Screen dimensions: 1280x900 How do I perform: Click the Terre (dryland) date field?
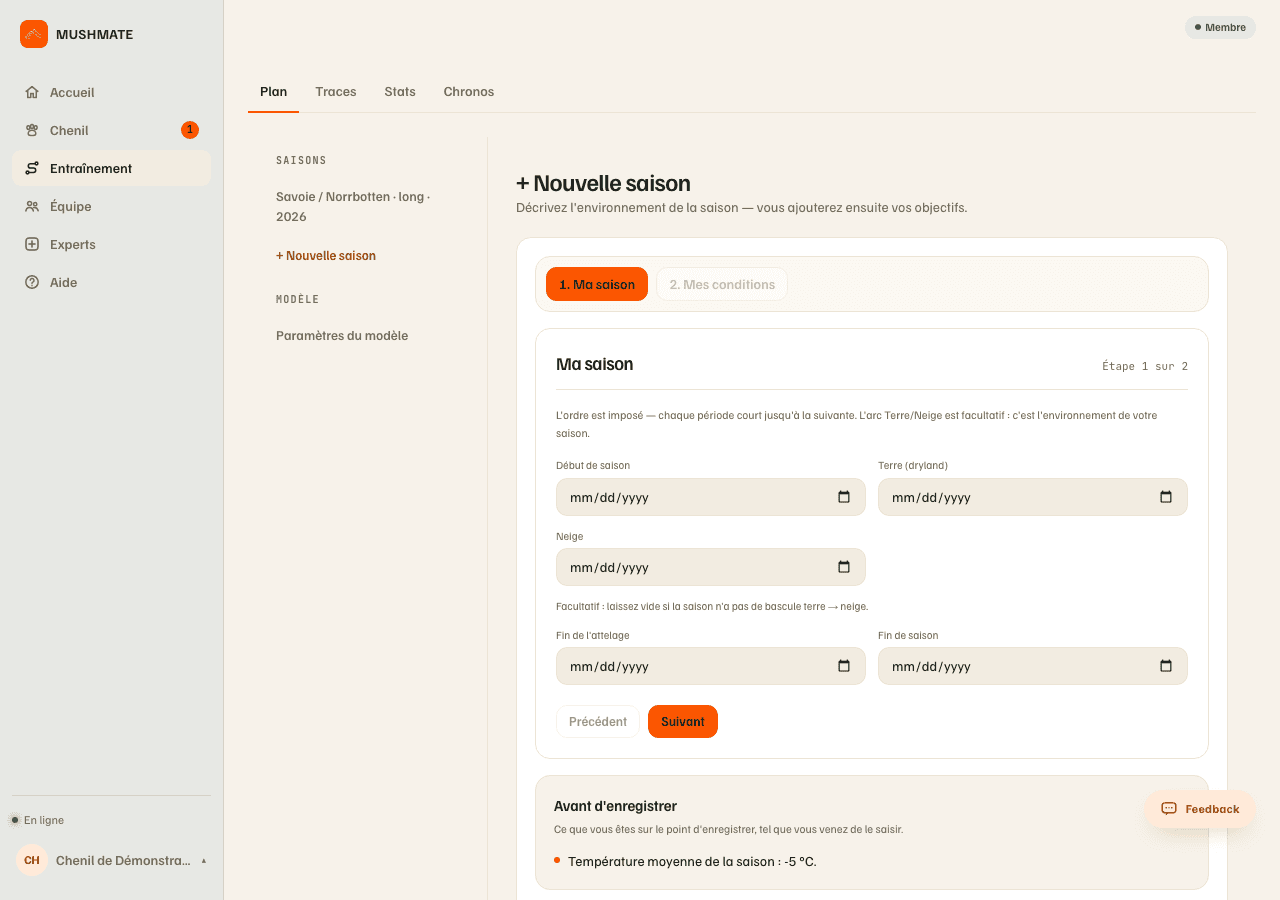pyautogui.click(x=1033, y=497)
